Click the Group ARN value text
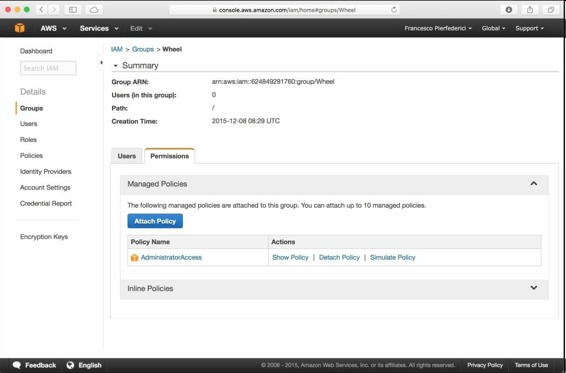 273,82
